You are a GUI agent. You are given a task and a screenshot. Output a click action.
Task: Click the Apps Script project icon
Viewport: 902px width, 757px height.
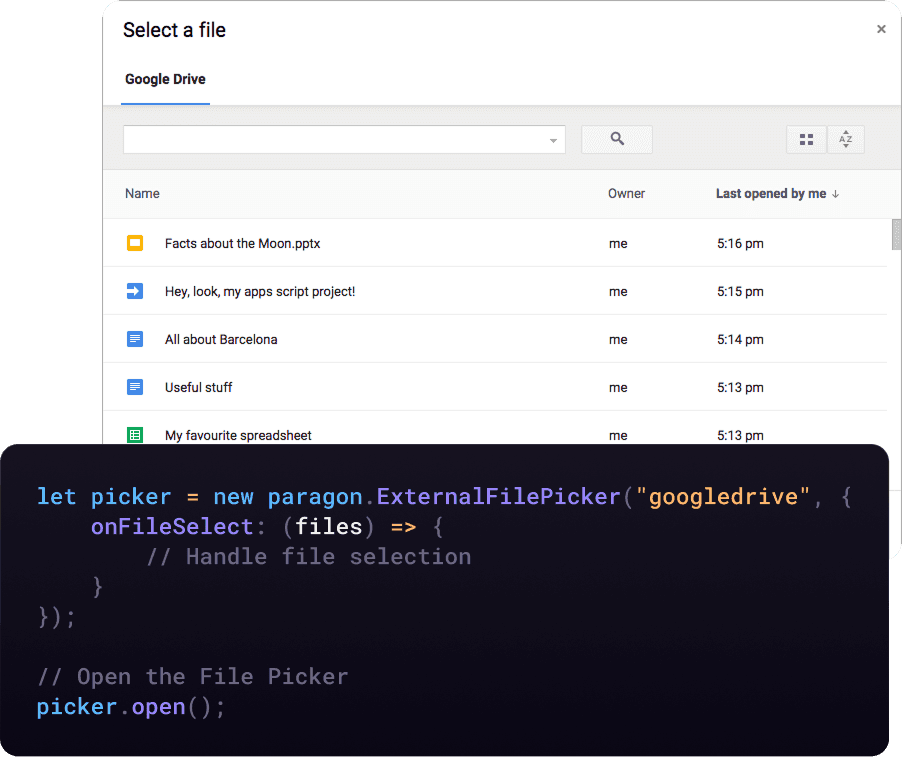(135, 291)
